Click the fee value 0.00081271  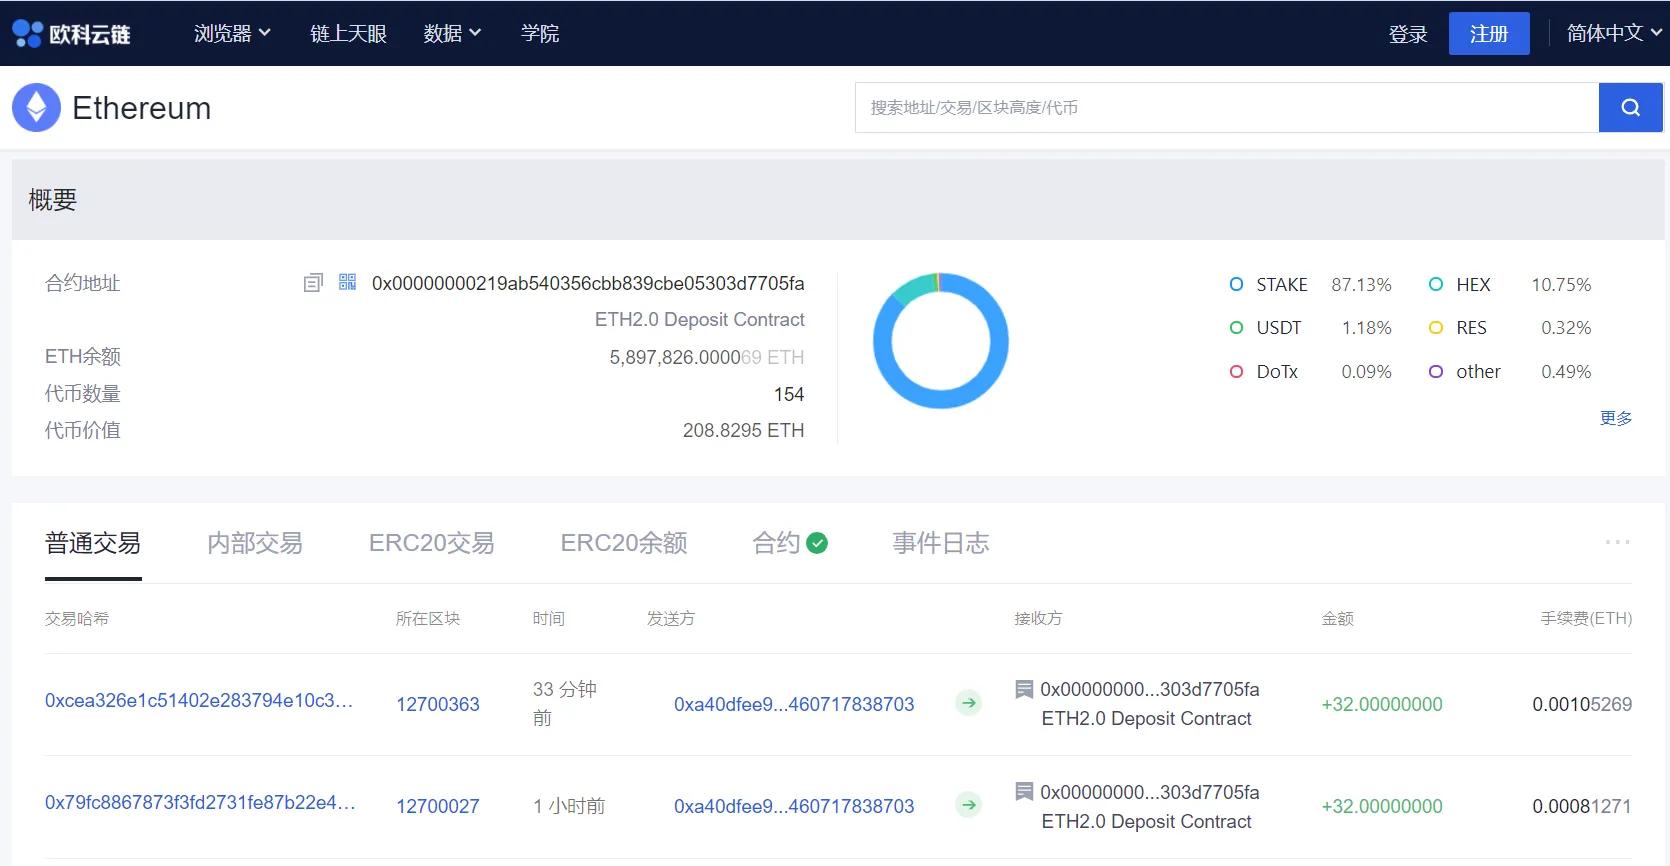[x=1582, y=806]
